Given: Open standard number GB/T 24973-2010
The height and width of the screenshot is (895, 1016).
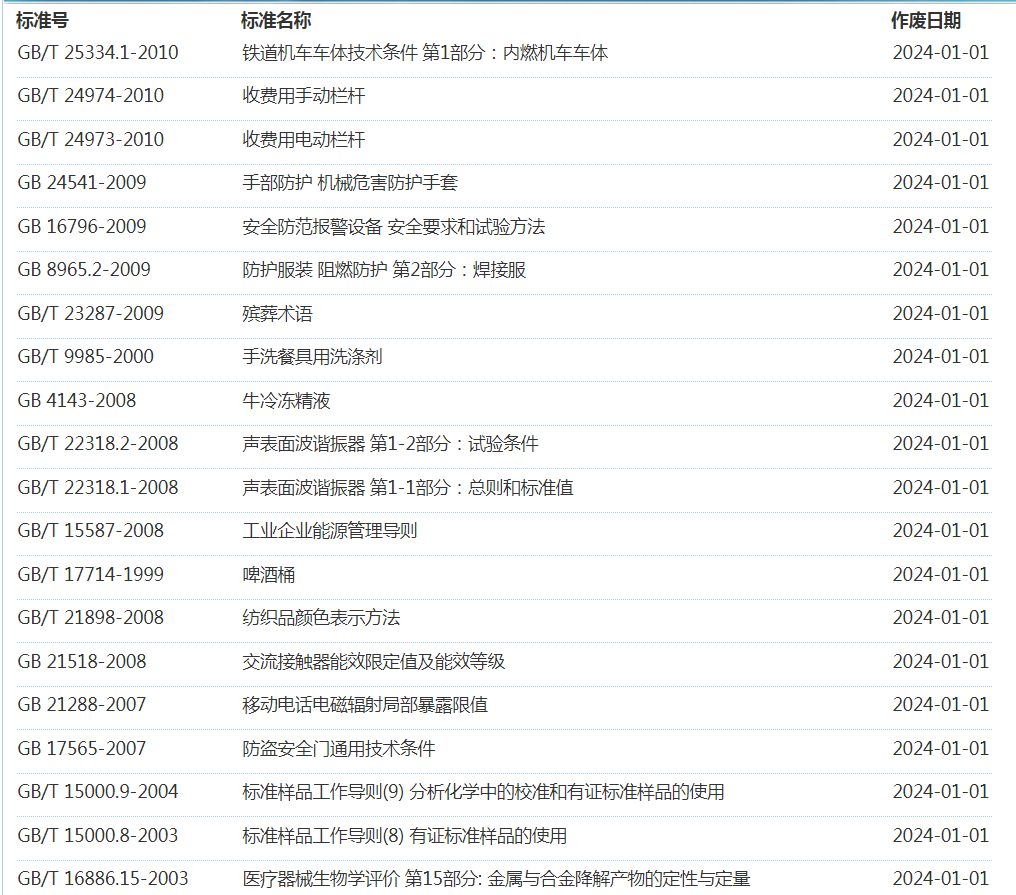Looking at the screenshot, I should (91, 140).
